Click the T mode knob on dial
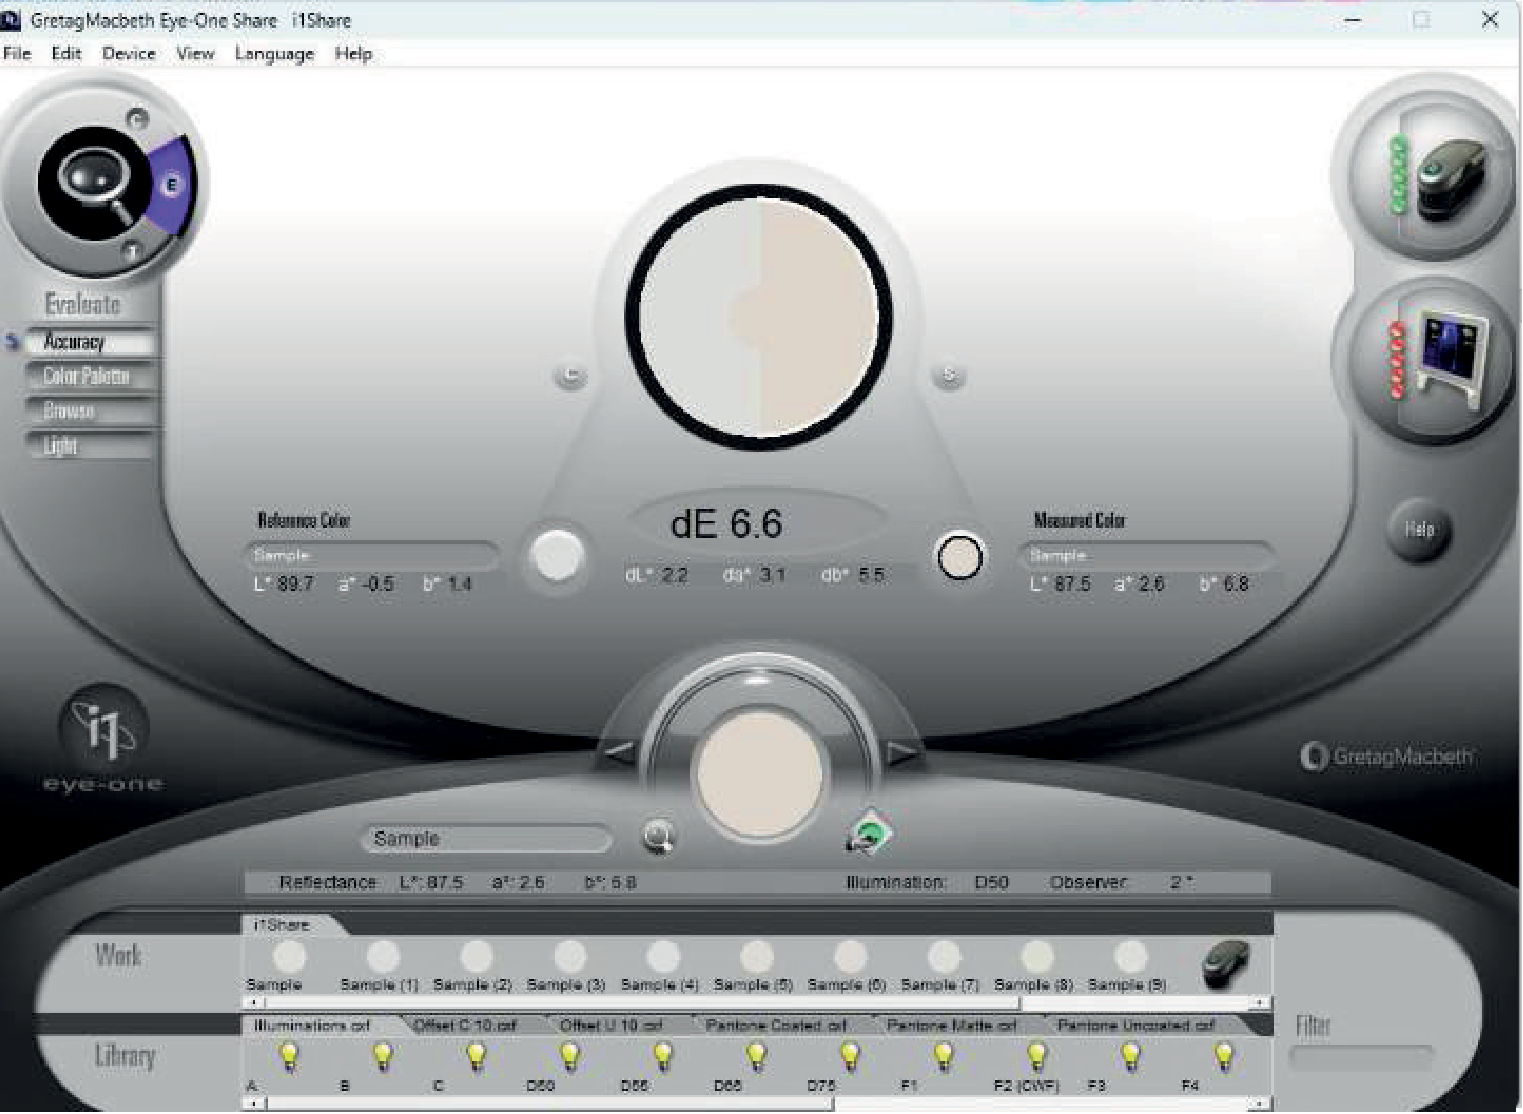The width and height of the screenshot is (1523, 1114). click(131, 252)
